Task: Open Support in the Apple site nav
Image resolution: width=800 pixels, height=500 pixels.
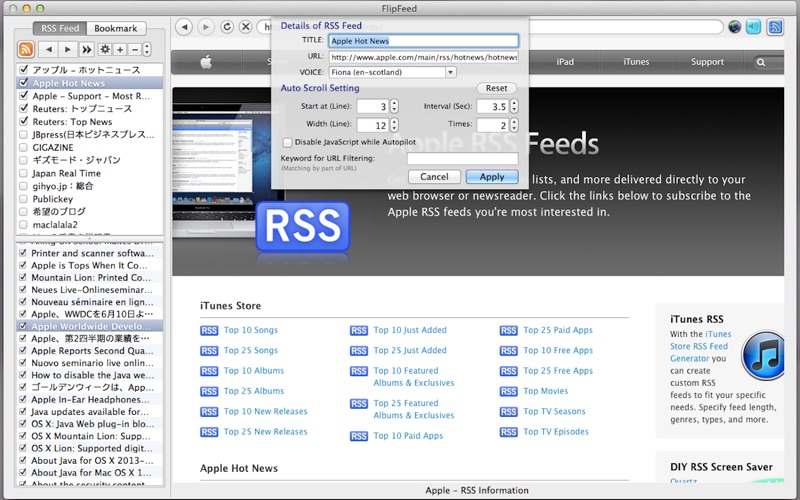Action: pos(707,62)
